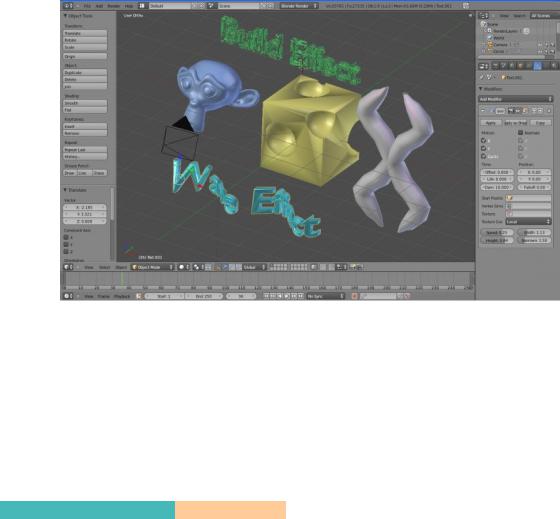
Task: Open the Add Modifier dropdown
Action: (x=515, y=99)
